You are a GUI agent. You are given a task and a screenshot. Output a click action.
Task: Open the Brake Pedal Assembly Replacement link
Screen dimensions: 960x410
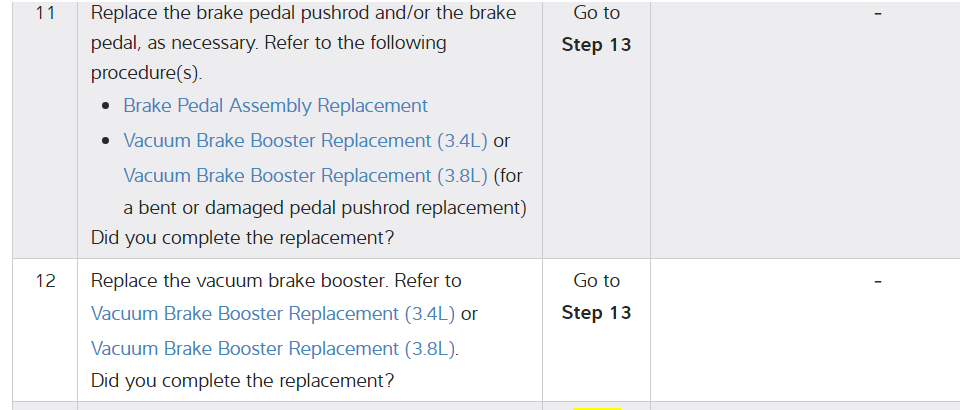pyautogui.click(x=275, y=106)
